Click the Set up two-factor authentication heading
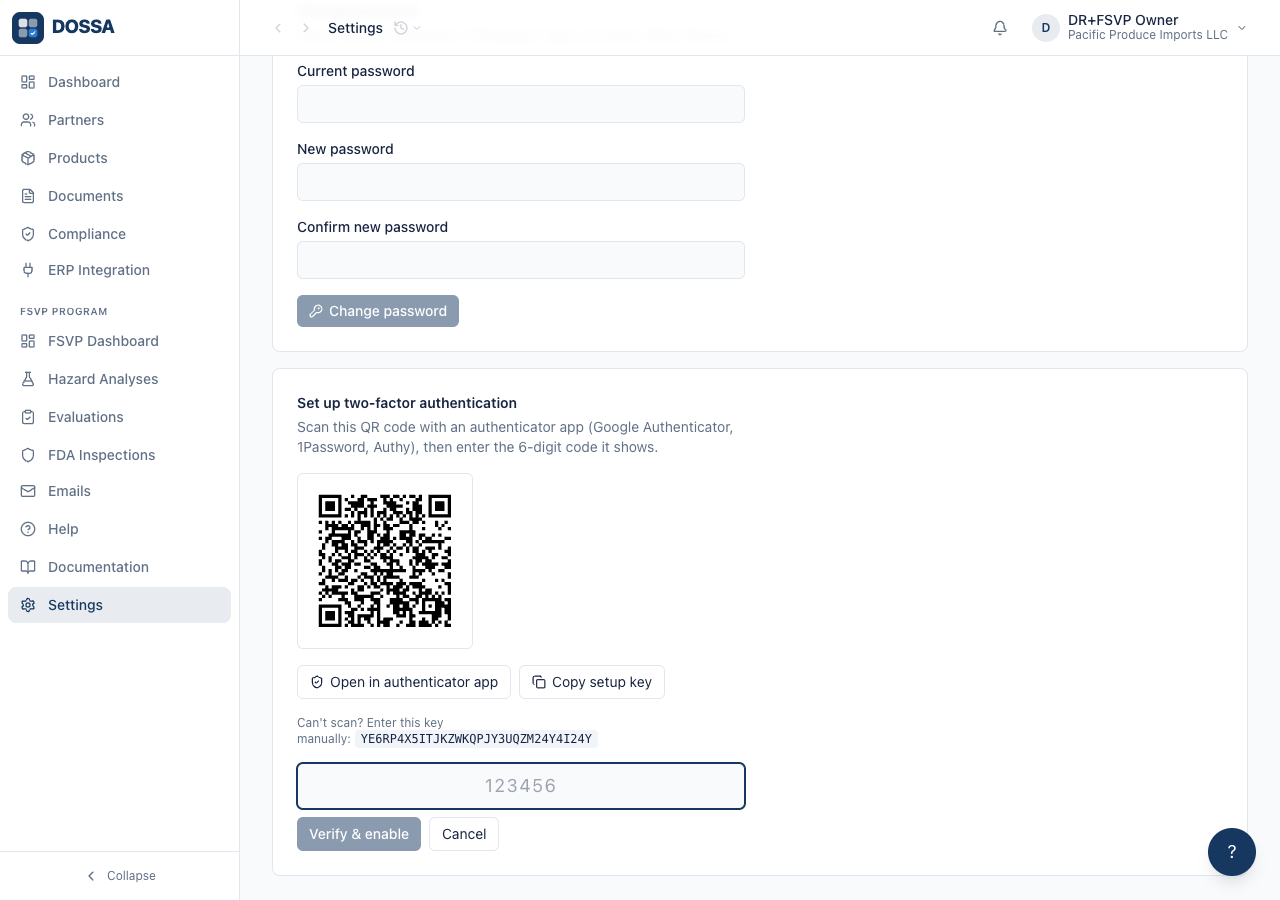The width and height of the screenshot is (1280, 900). pyautogui.click(x=407, y=403)
